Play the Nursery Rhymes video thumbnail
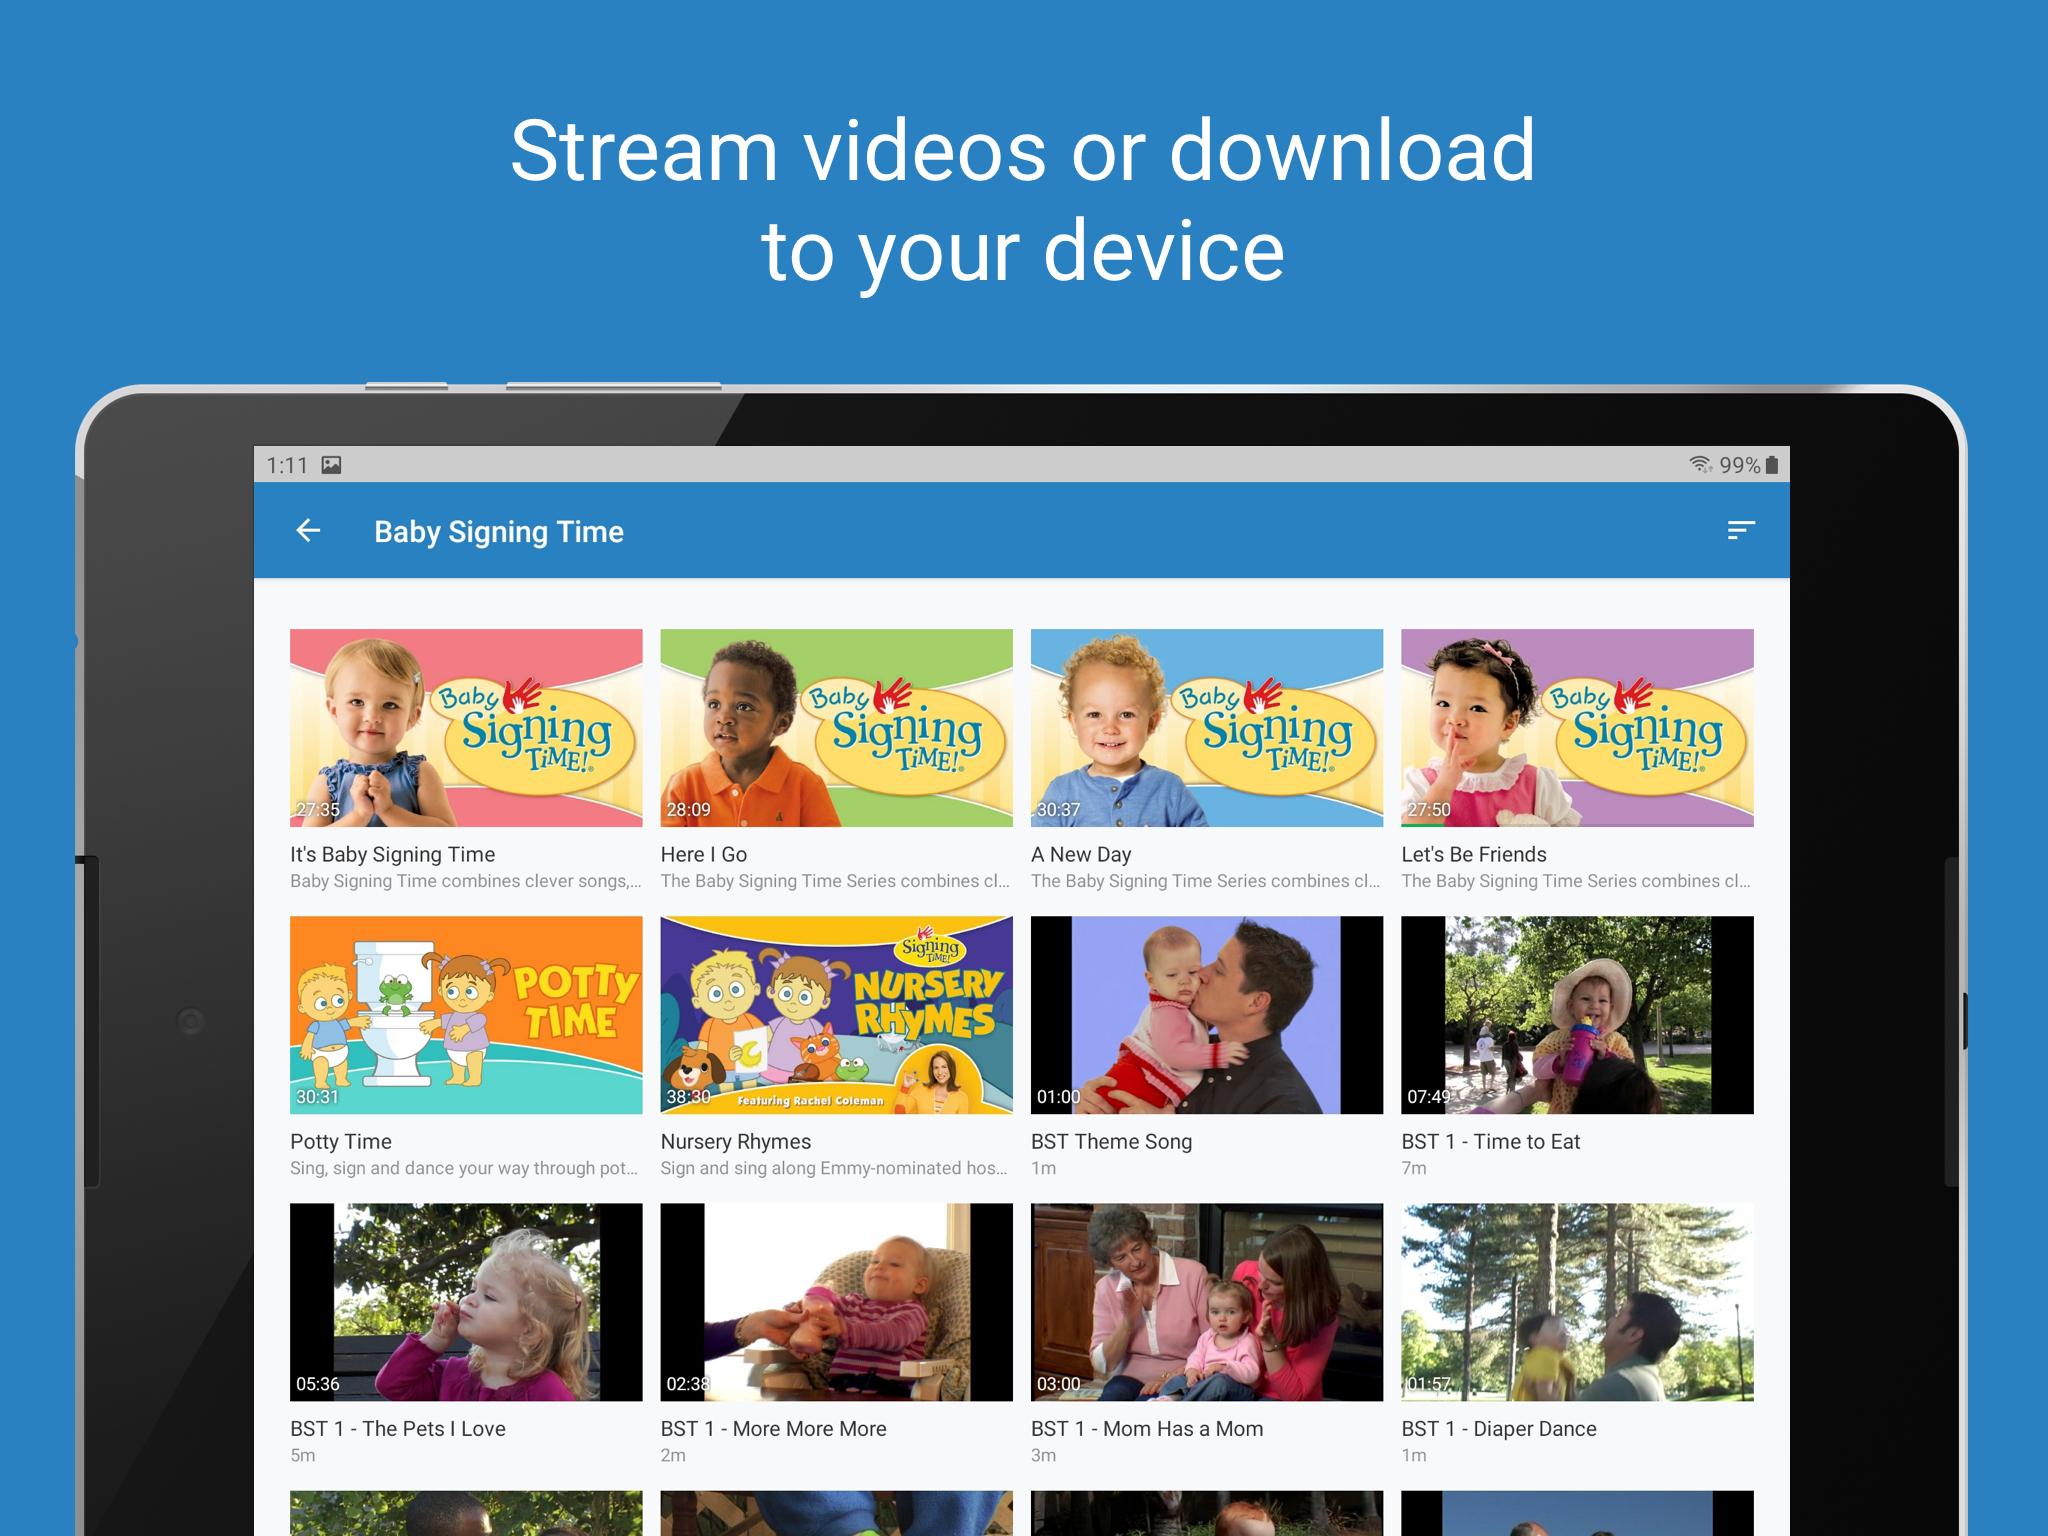The image size is (2048, 1536). (x=836, y=1015)
